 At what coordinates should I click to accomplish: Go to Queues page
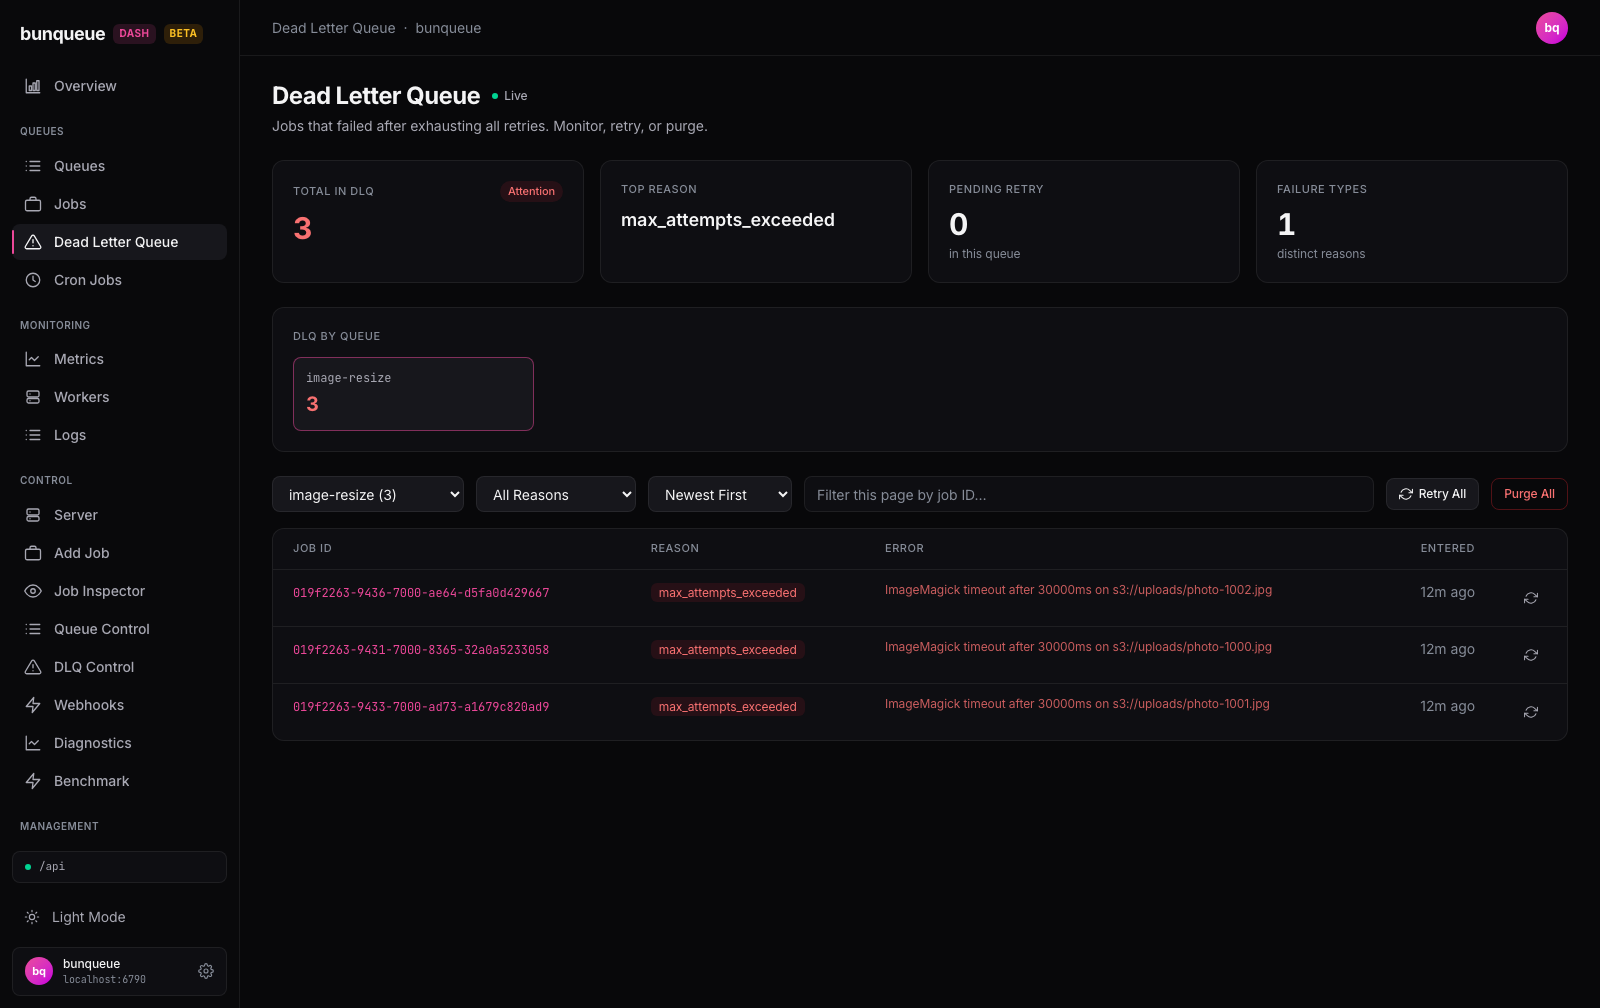[119, 166]
